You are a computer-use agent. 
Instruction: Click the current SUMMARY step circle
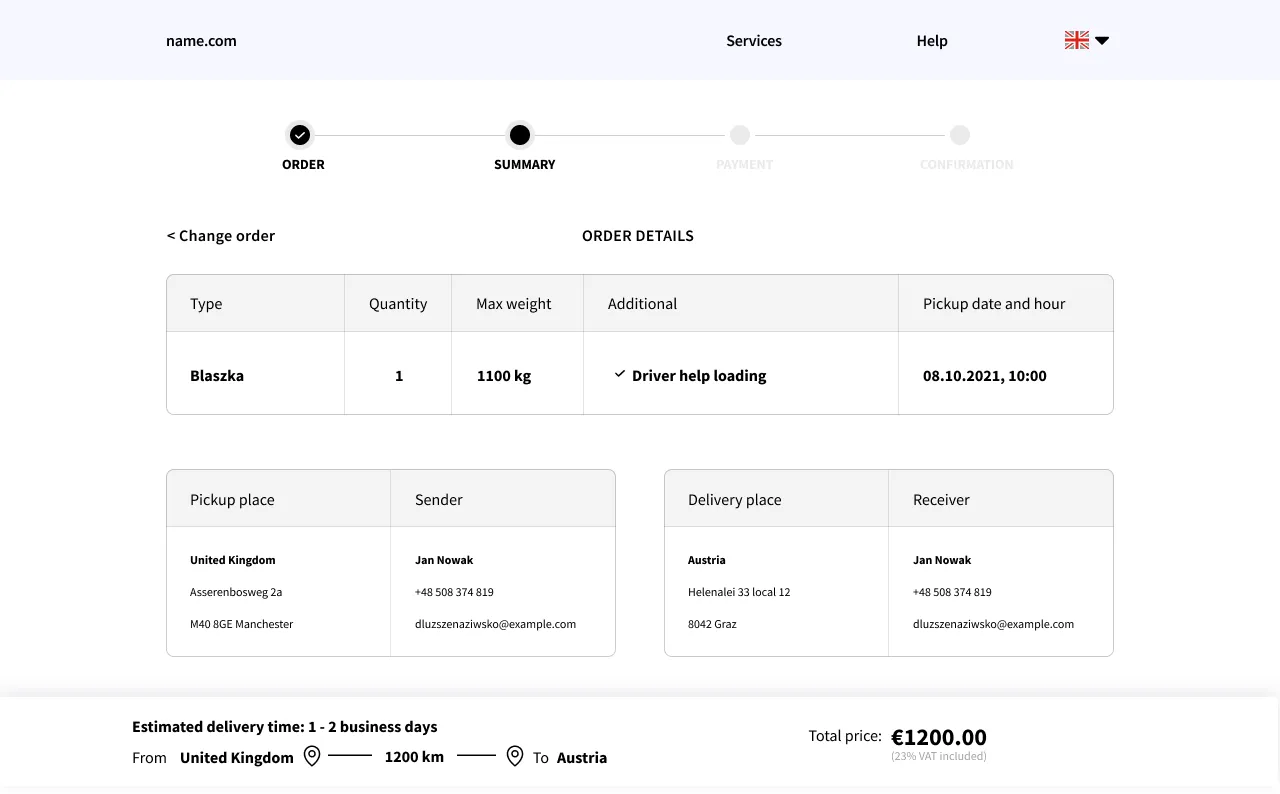(520, 135)
